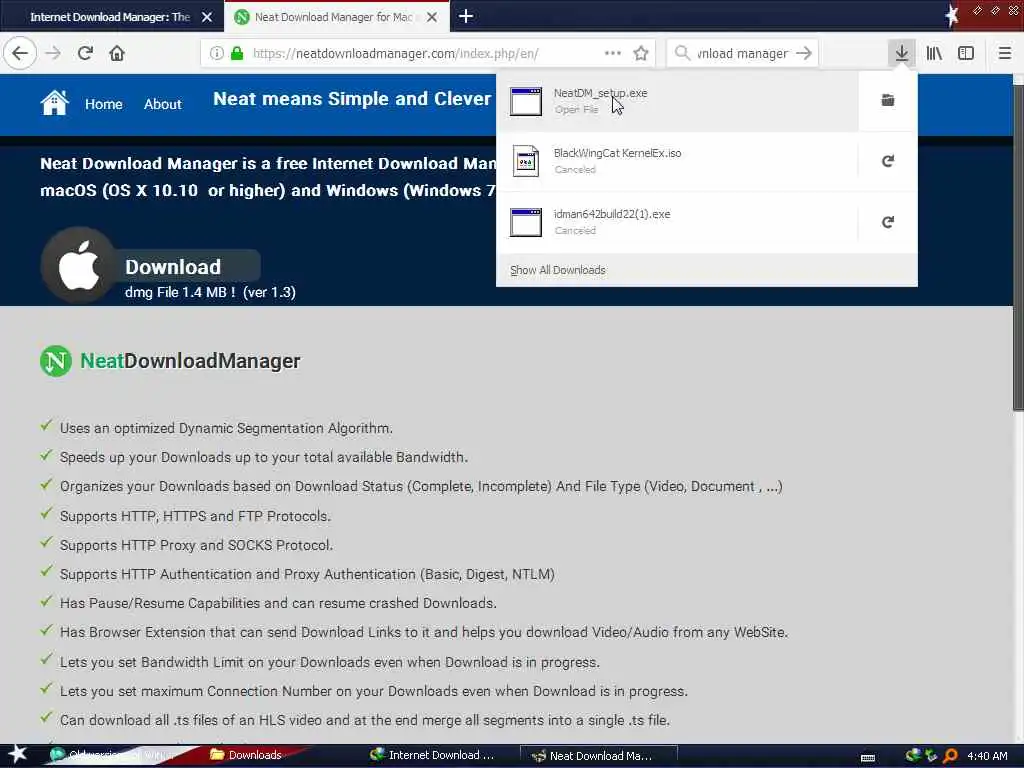The width and height of the screenshot is (1024, 768).
Task: Click the page vertical scrollbar thumb
Action: [1017, 247]
